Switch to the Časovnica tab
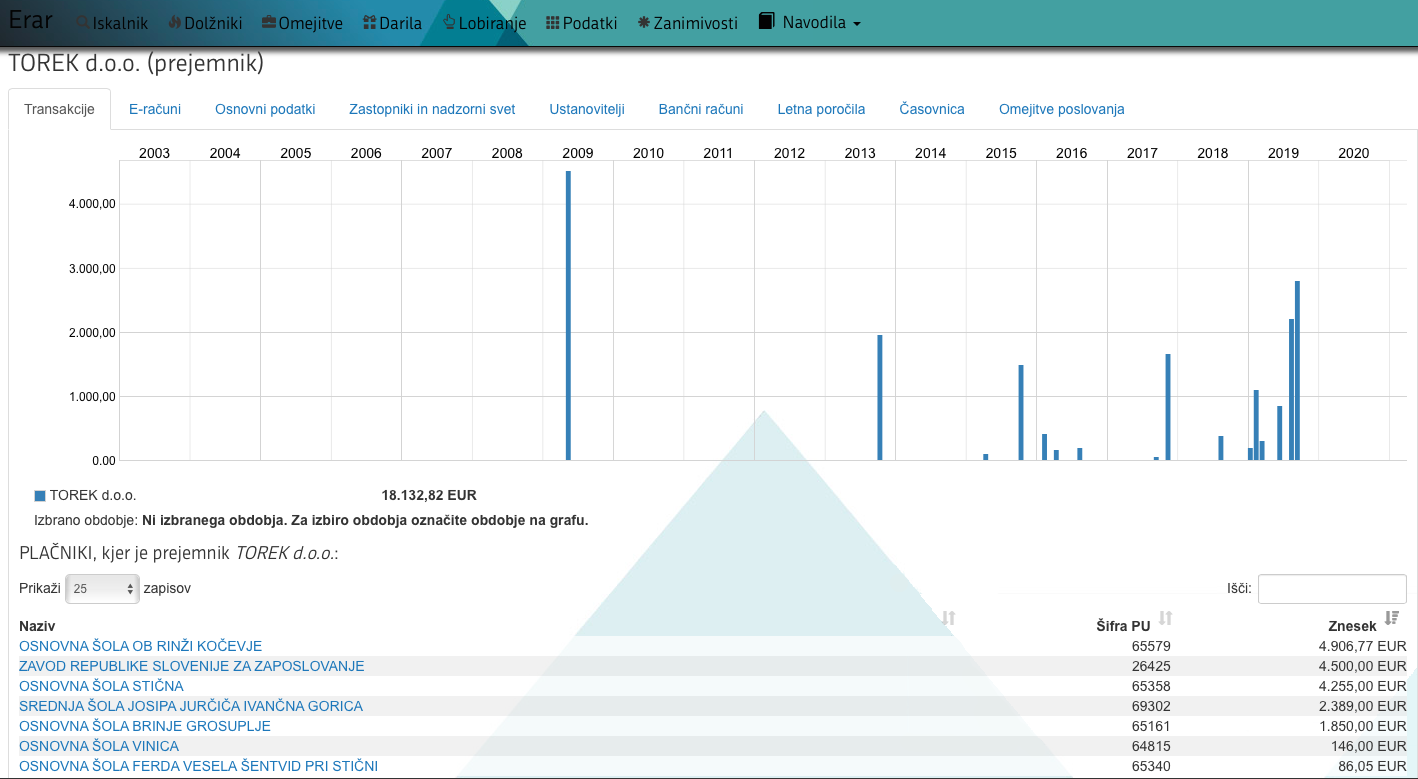The image size is (1418, 779). (x=932, y=110)
